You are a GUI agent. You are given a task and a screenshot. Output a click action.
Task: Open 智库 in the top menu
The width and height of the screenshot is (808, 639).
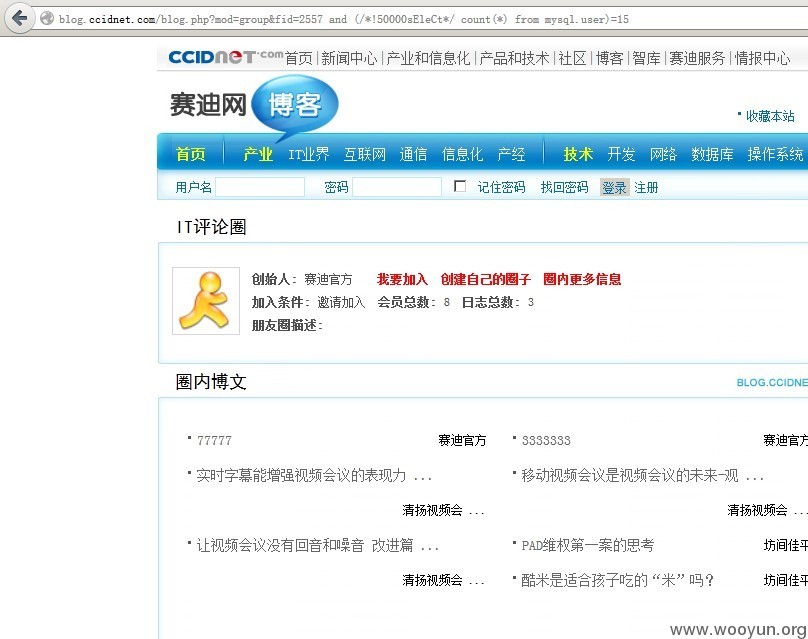647,58
